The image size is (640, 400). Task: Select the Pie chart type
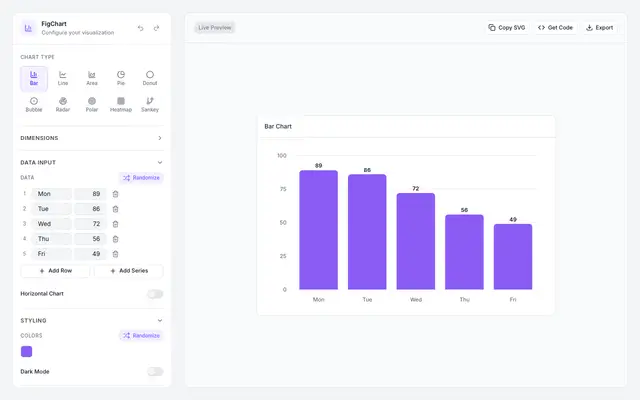121,78
